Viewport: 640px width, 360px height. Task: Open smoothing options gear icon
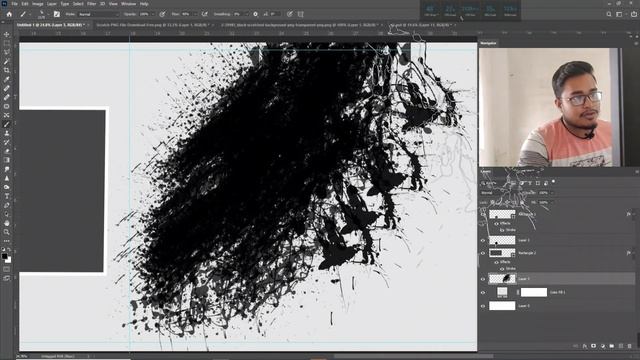click(256, 14)
